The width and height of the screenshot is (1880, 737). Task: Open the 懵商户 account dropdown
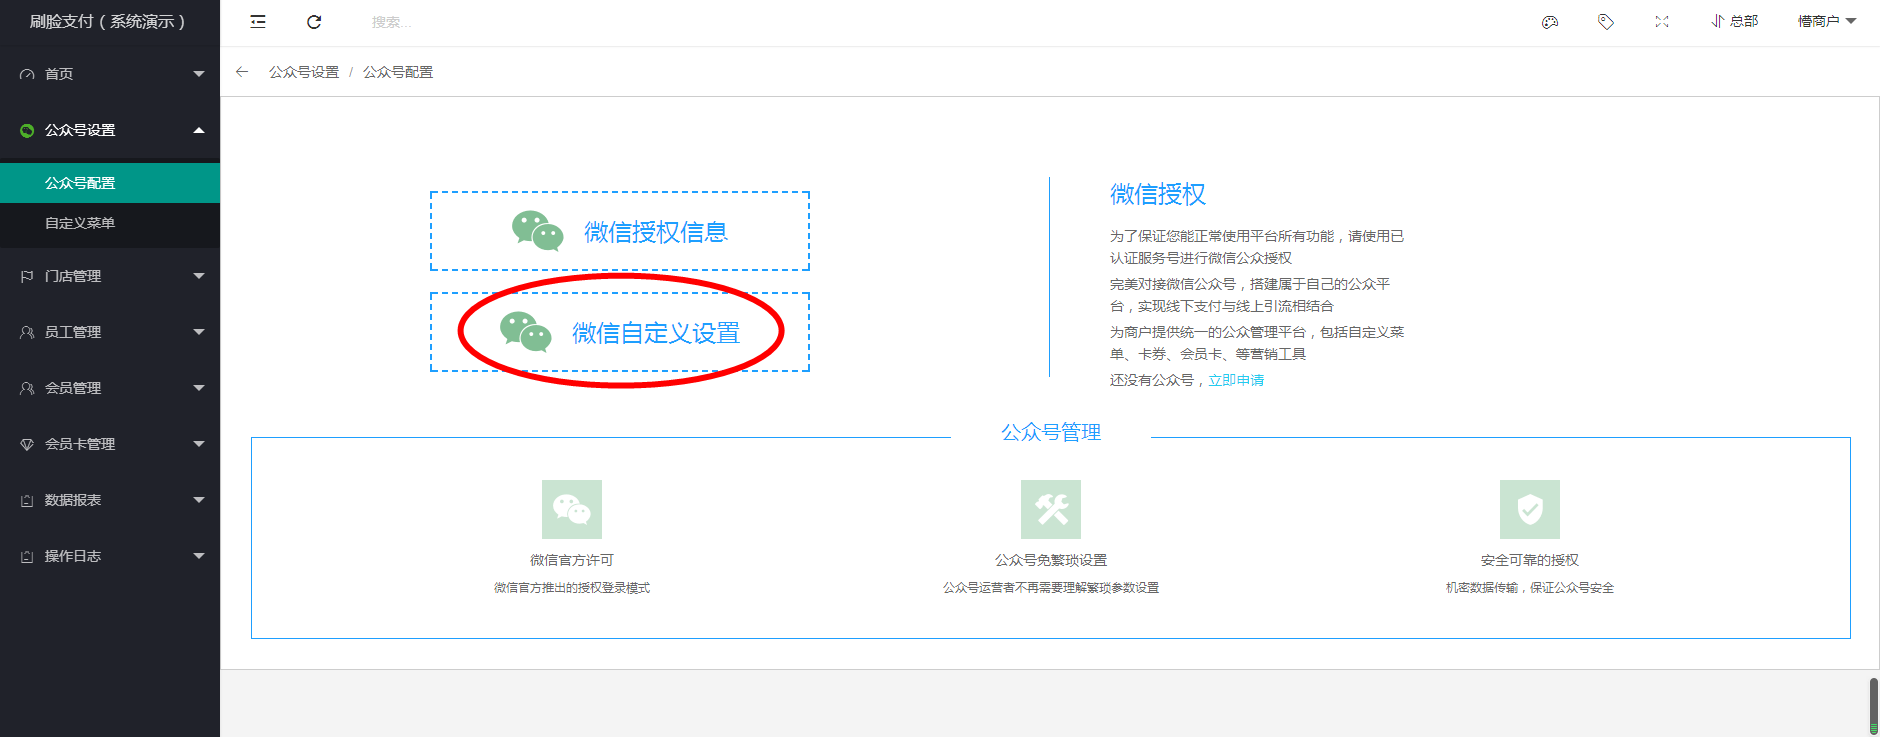click(1827, 21)
